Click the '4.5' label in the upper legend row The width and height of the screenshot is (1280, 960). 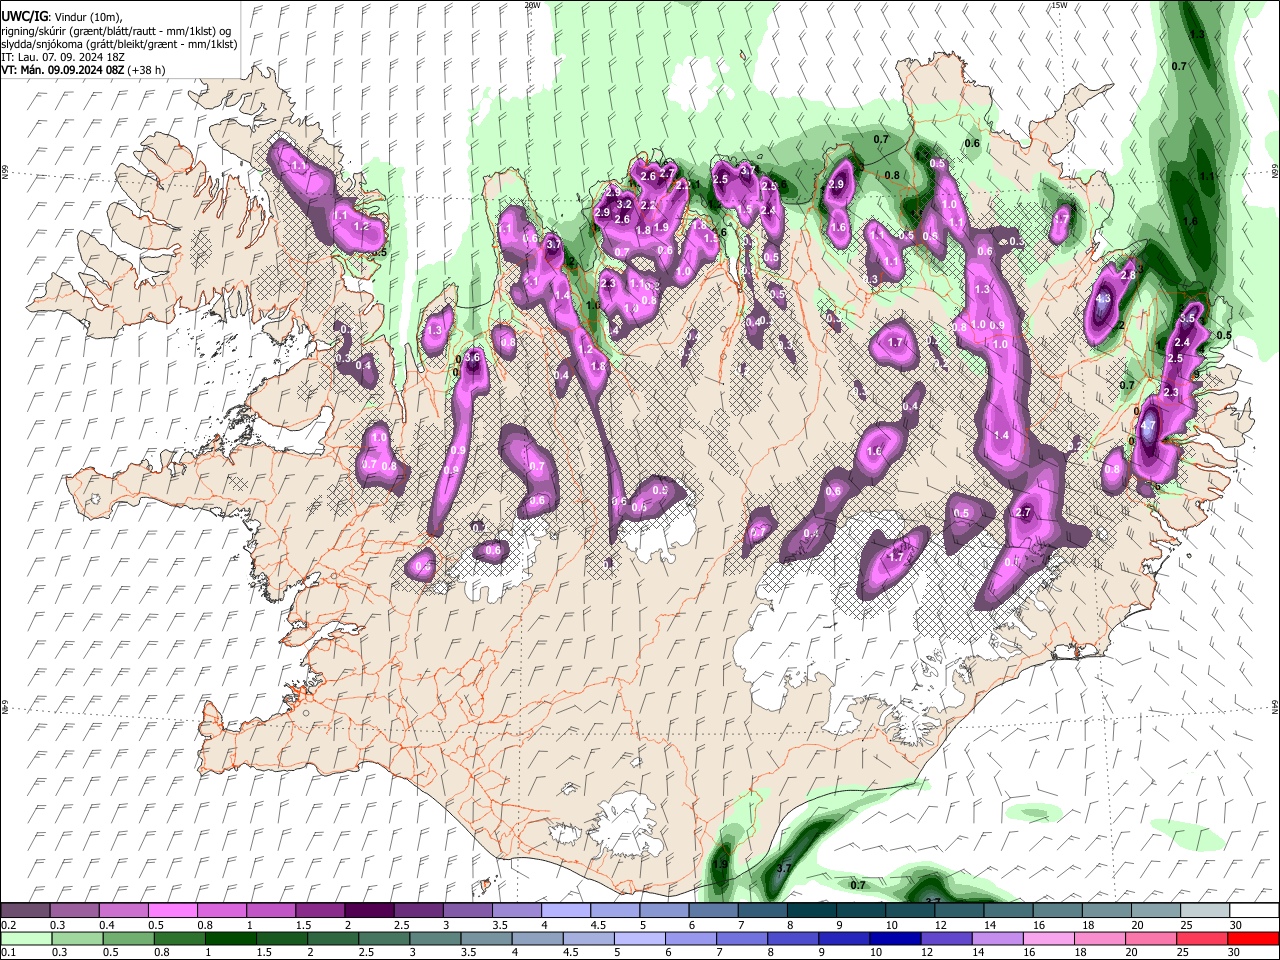598,925
